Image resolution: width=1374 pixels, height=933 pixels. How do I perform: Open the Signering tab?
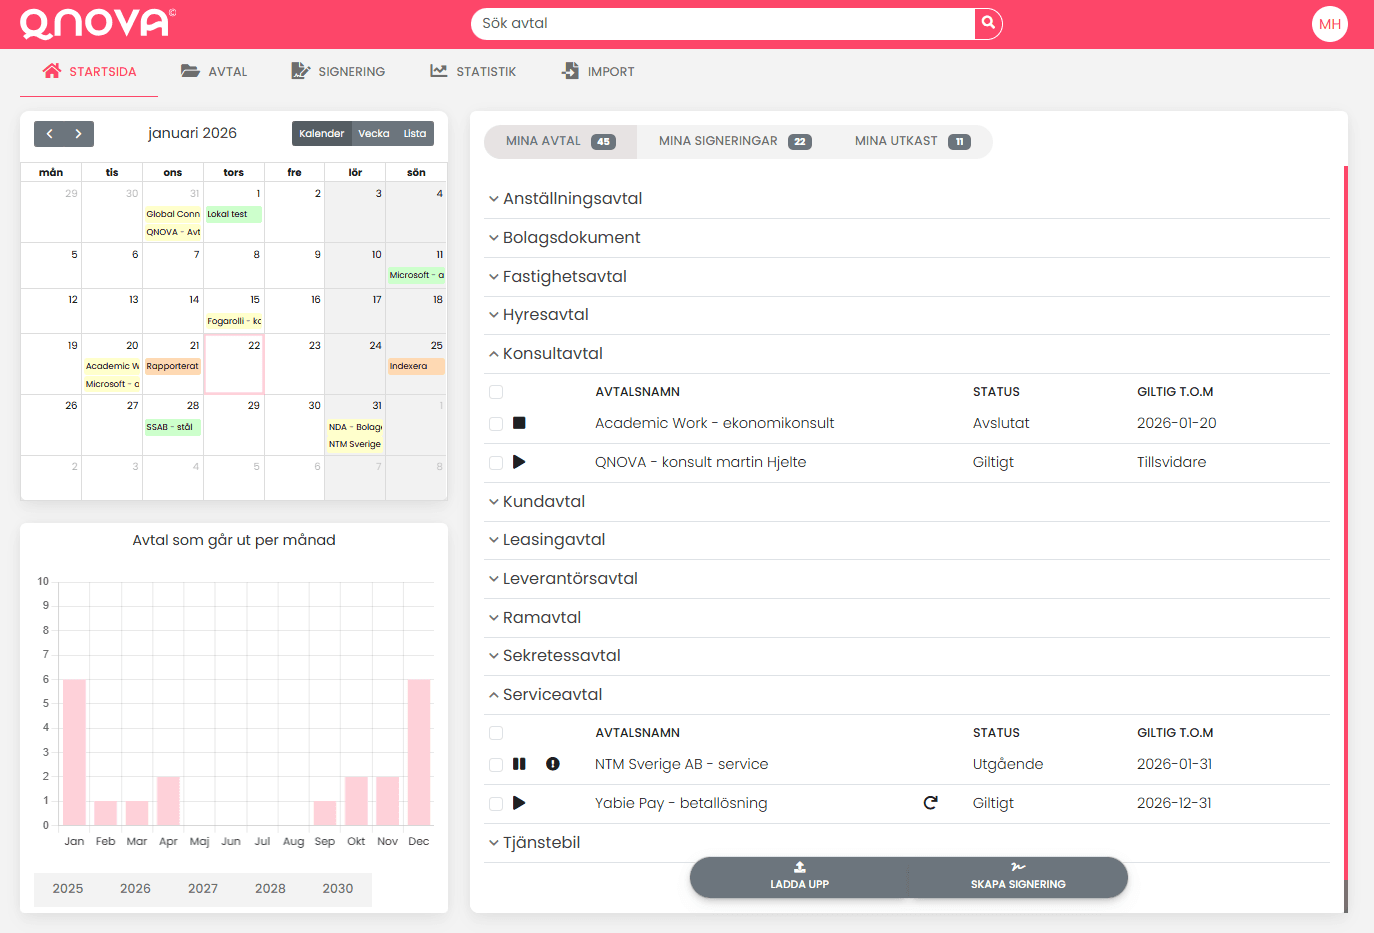pos(338,72)
